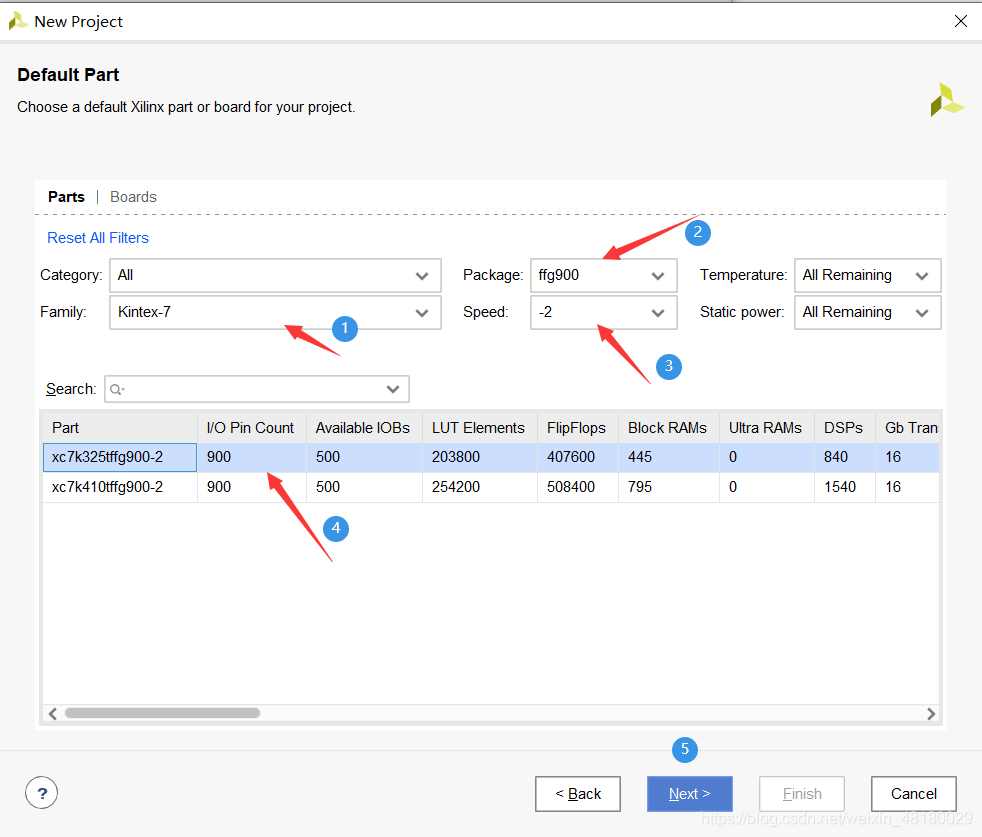Select part xc7k325tffg900-2 row
This screenshot has width=982, height=837.
point(491,457)
